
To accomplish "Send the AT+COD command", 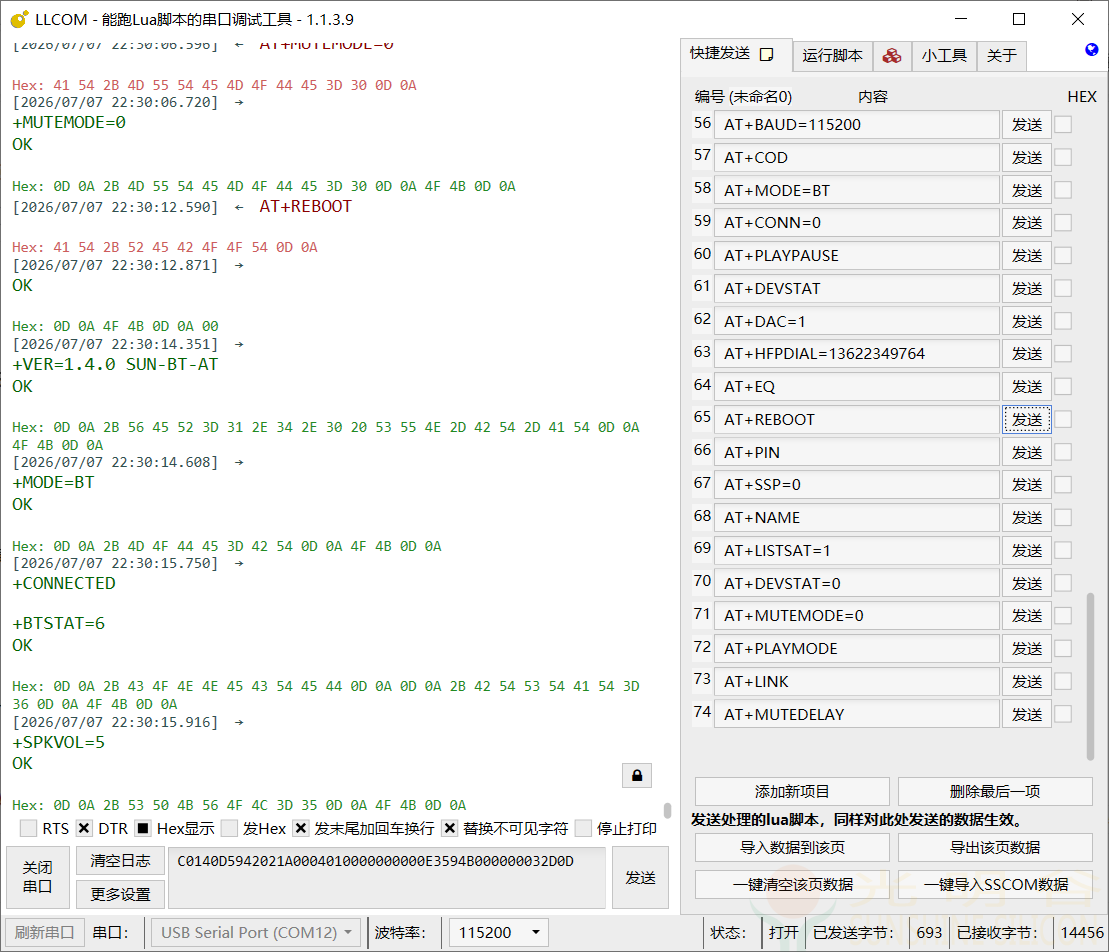I will (1026, 157).
